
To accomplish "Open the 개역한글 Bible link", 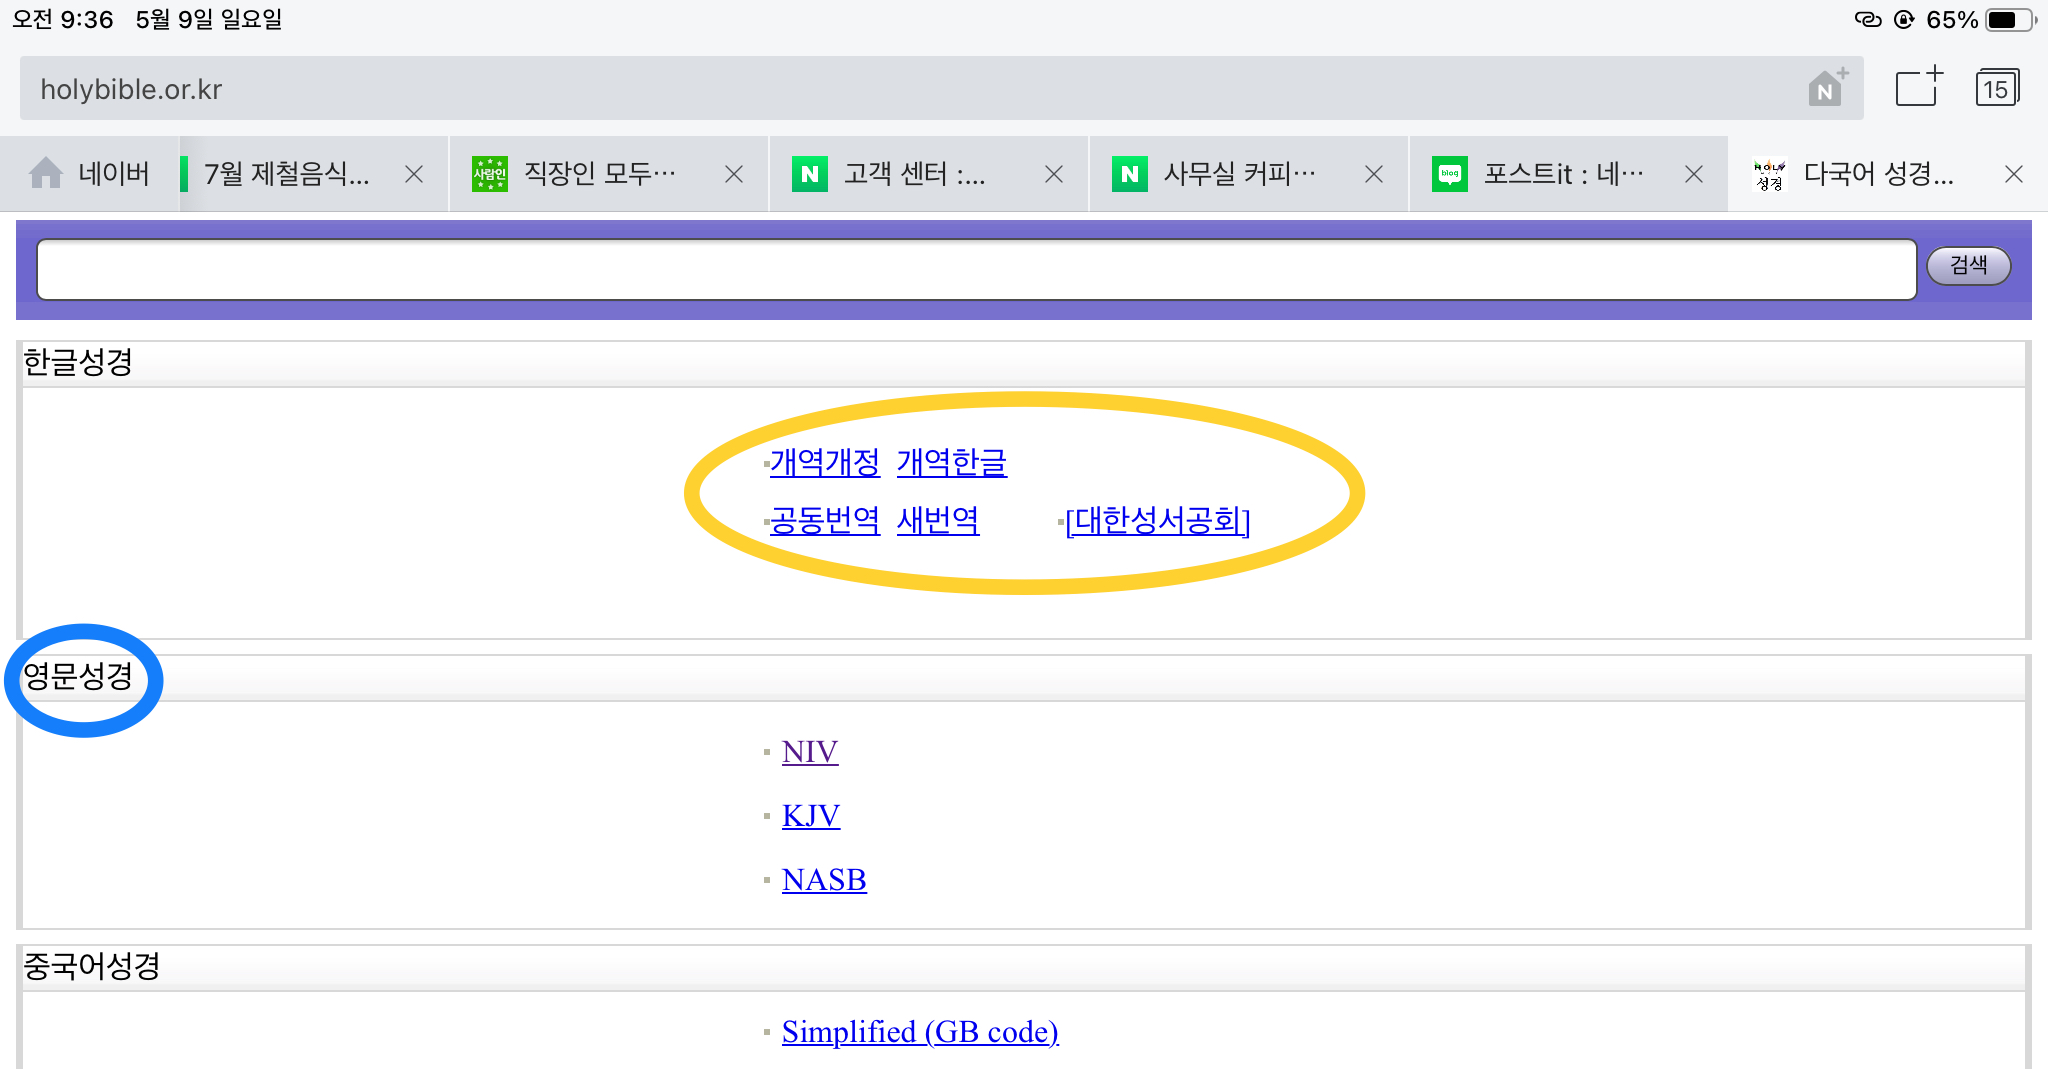I will pyautogui.click(x=952, y=462).
